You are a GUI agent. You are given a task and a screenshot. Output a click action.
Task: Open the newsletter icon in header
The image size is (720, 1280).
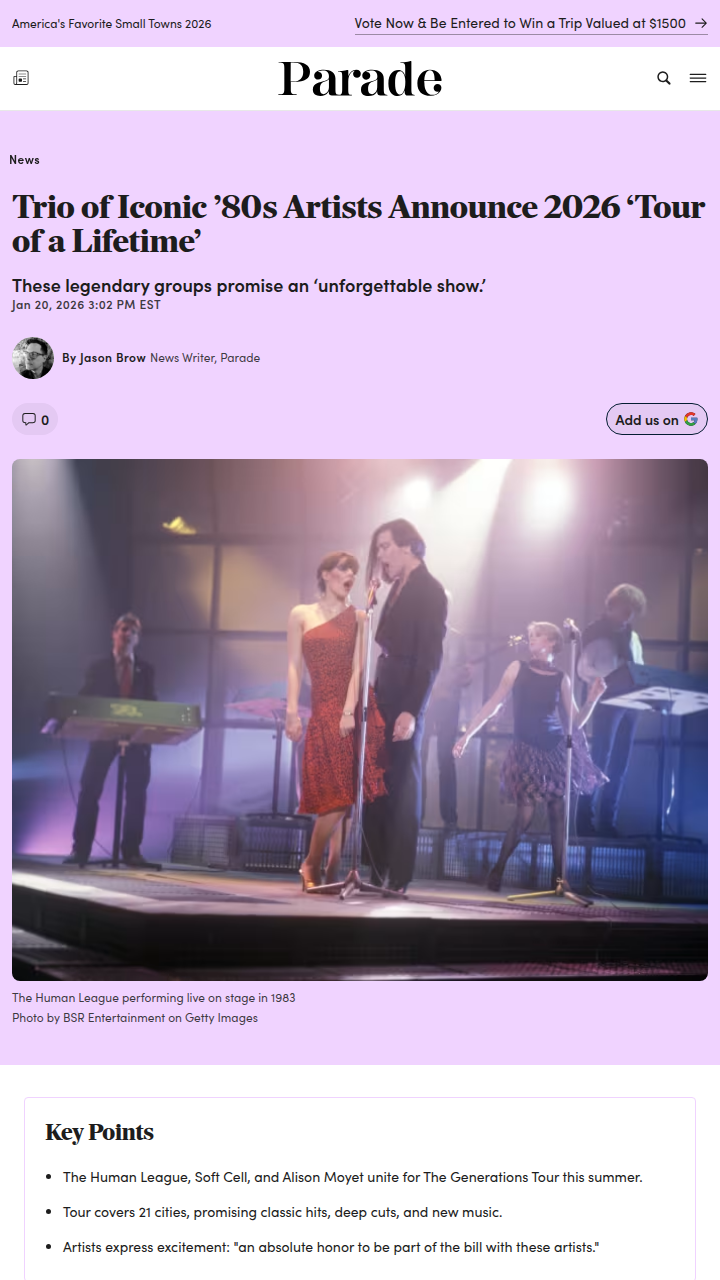point(21,78)
